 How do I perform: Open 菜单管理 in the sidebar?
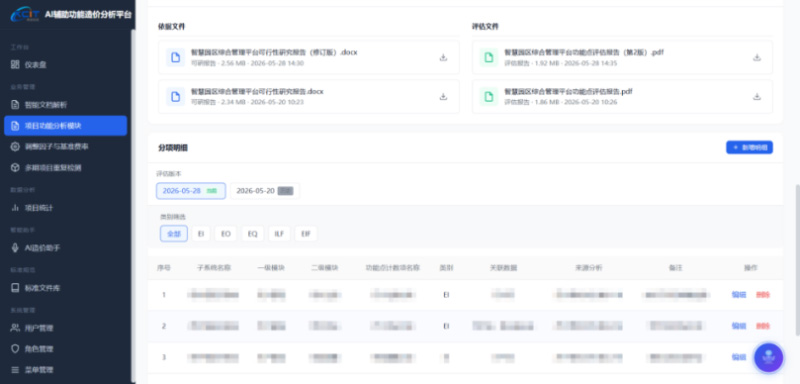coord(65,369)
